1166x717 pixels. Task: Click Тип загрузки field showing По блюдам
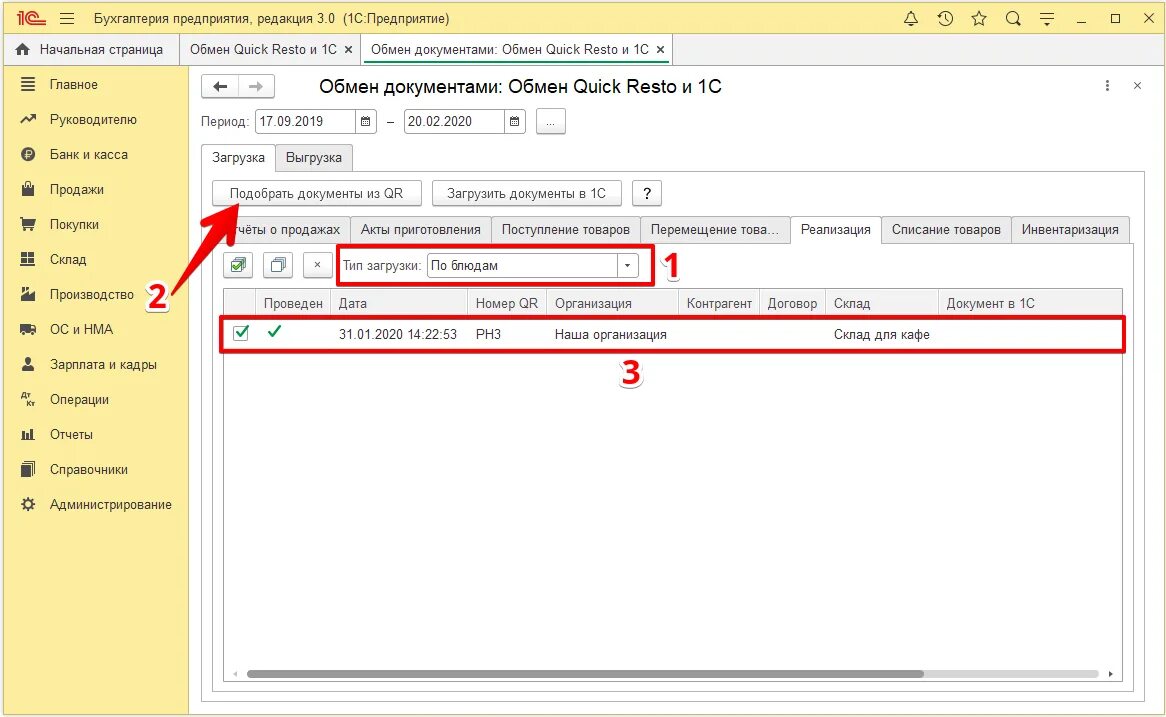click(x=522, y=266)
